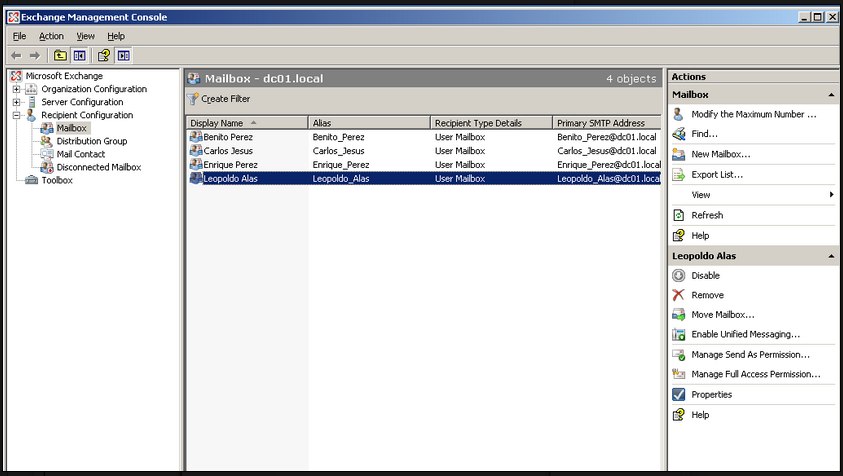Image resolution: width=843 pixels, height=476 pixels.
Task: Sort by Recipient Type Details column header
Action: pyautogui.click(x=491, y=123)
